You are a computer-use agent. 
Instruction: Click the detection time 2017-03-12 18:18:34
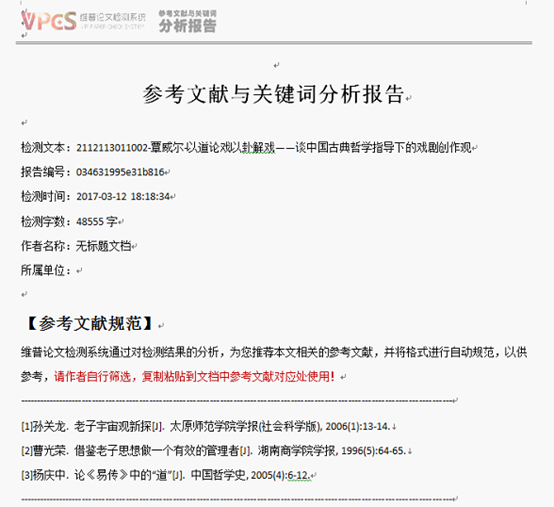click(x=123, y=196)
